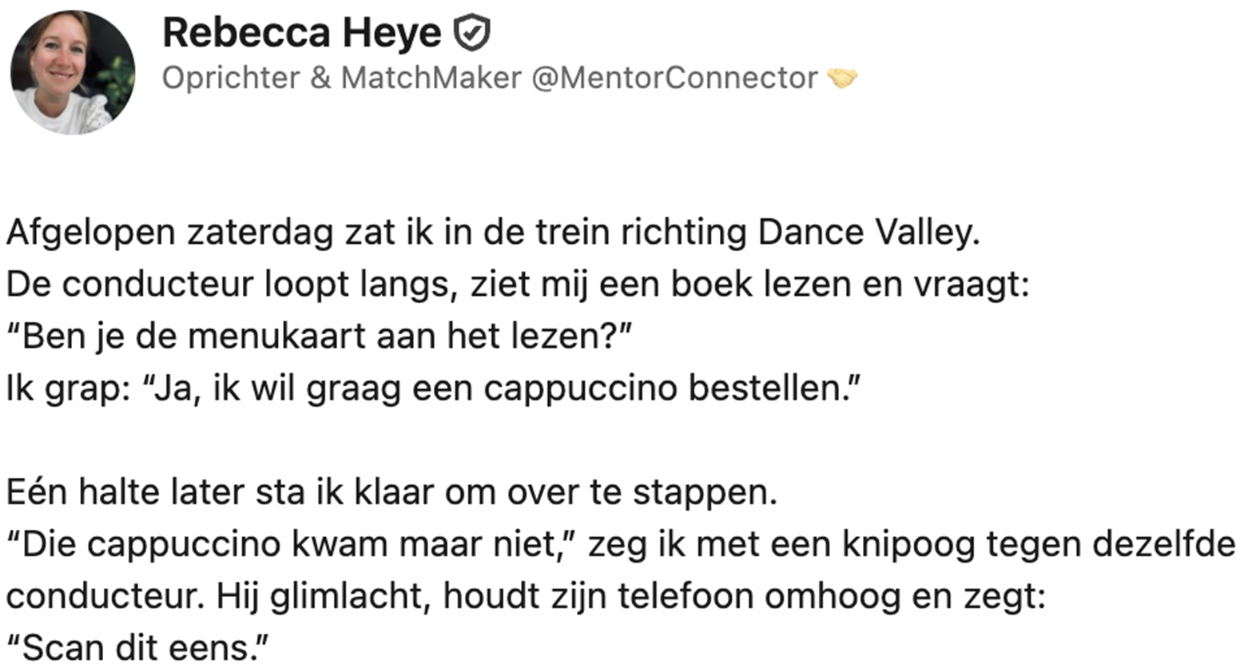Click the words "Dance Valley"
Image resolution: width=1242 pixels, height=666 pixels.
click(865, 232)
